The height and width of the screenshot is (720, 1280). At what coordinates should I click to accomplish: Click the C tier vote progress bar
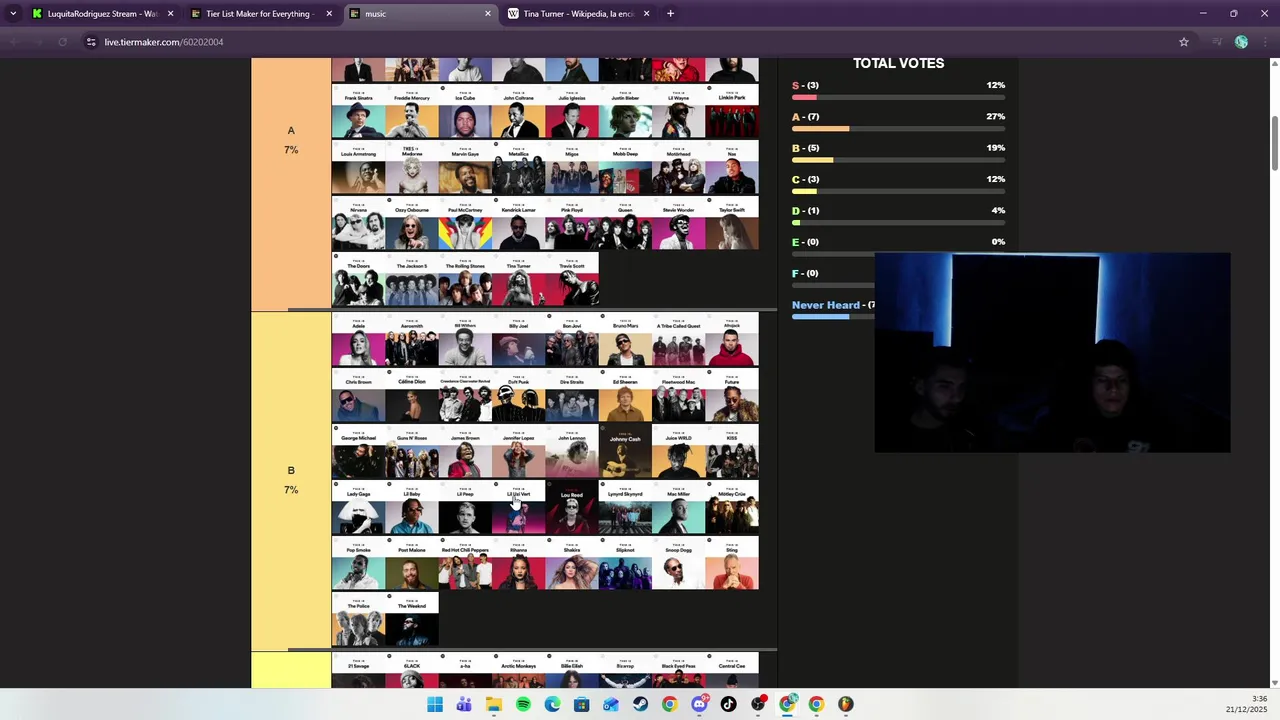tap(898, 191)
